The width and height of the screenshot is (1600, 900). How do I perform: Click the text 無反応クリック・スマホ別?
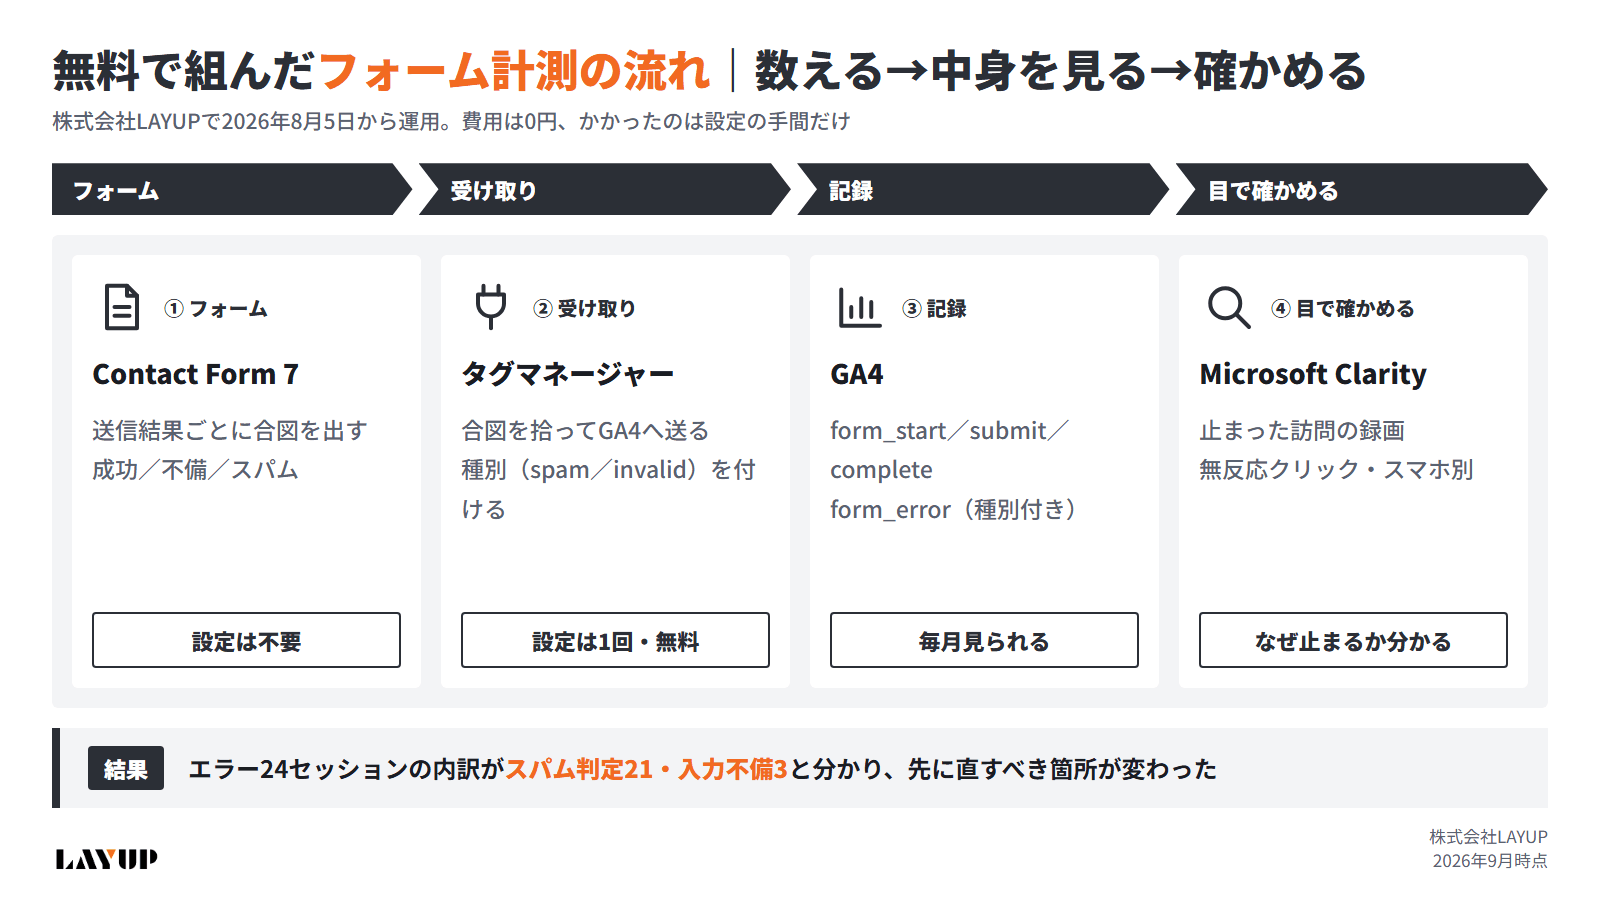(x=1336, y=469)
